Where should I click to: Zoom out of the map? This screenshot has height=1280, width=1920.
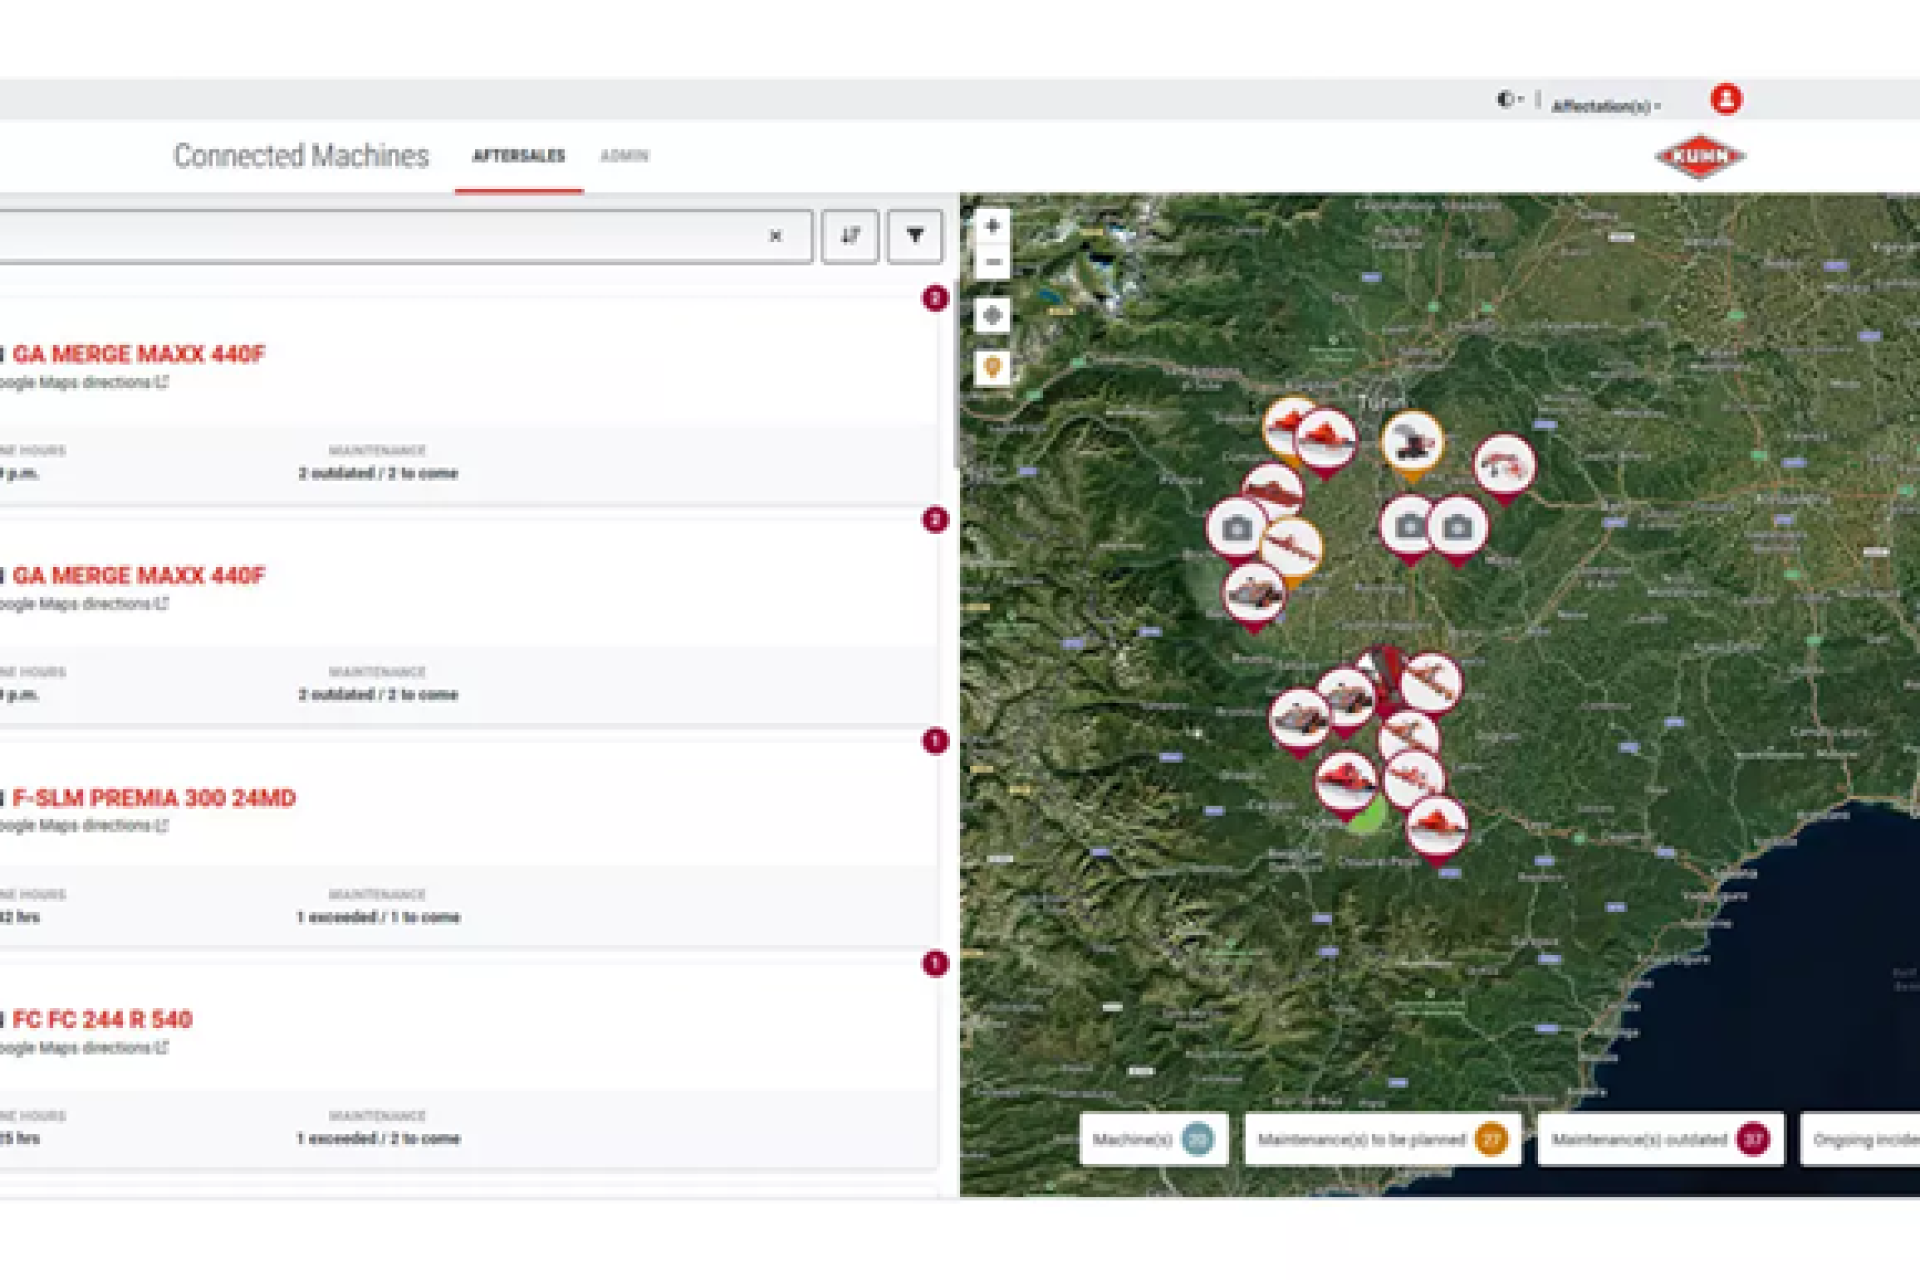click(x=992, y=262)
